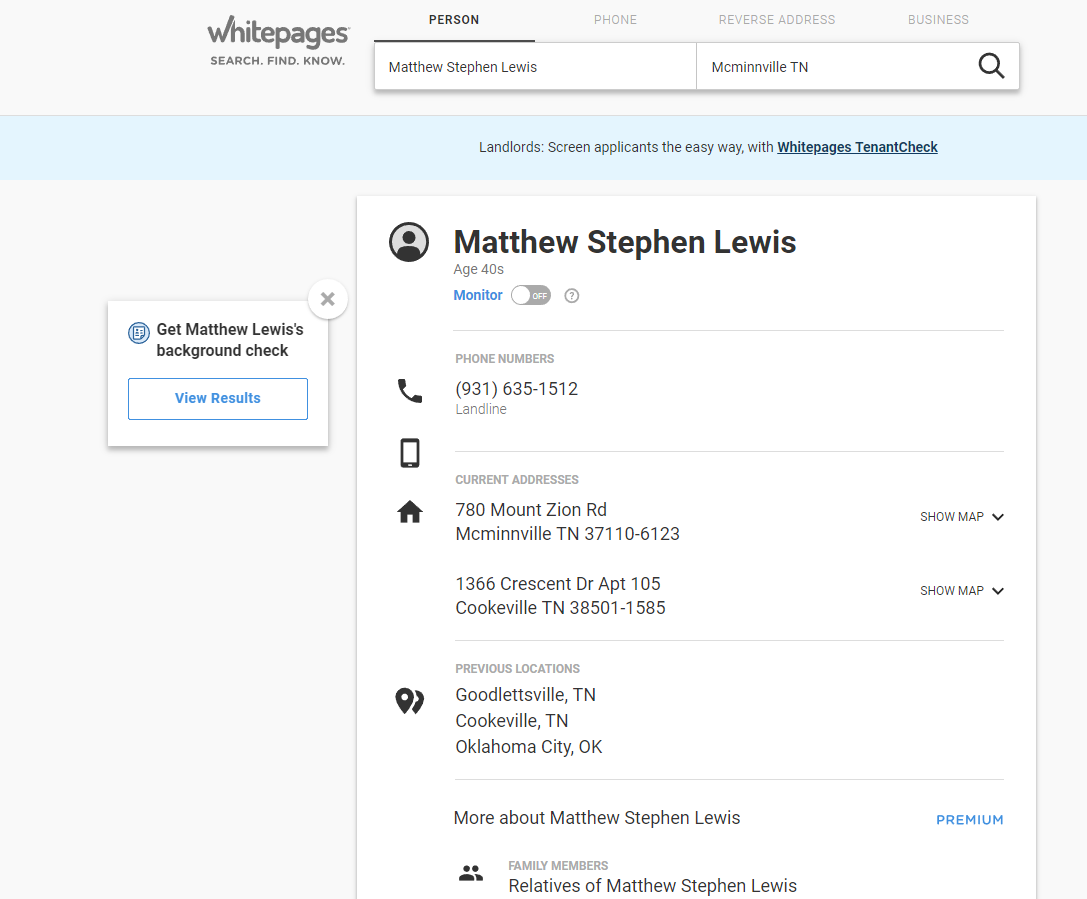The width and height of the screenshot is (1087, 899).
Task: Click the magnifying glass search icon
Action: [991, 67]
